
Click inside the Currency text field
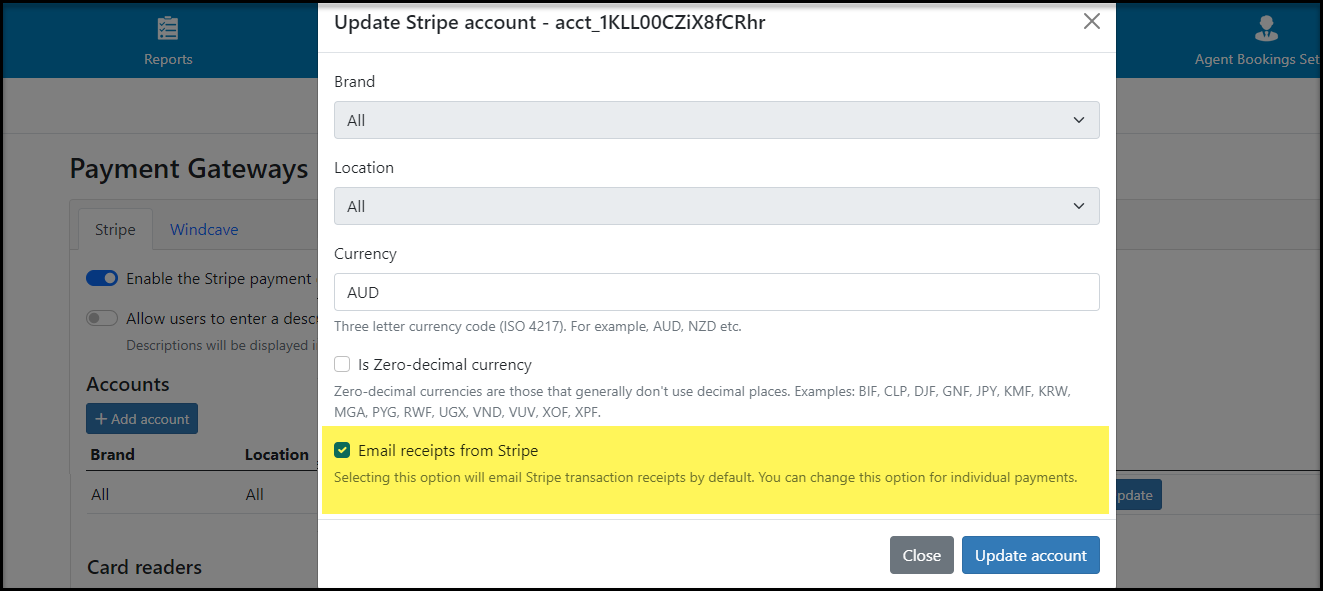(717, 292)
